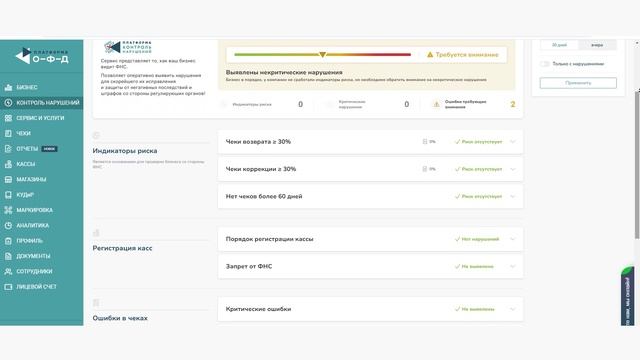Click the Требуется внимание status label
Screen dimensions: 640x360
[x=467, y=55]
